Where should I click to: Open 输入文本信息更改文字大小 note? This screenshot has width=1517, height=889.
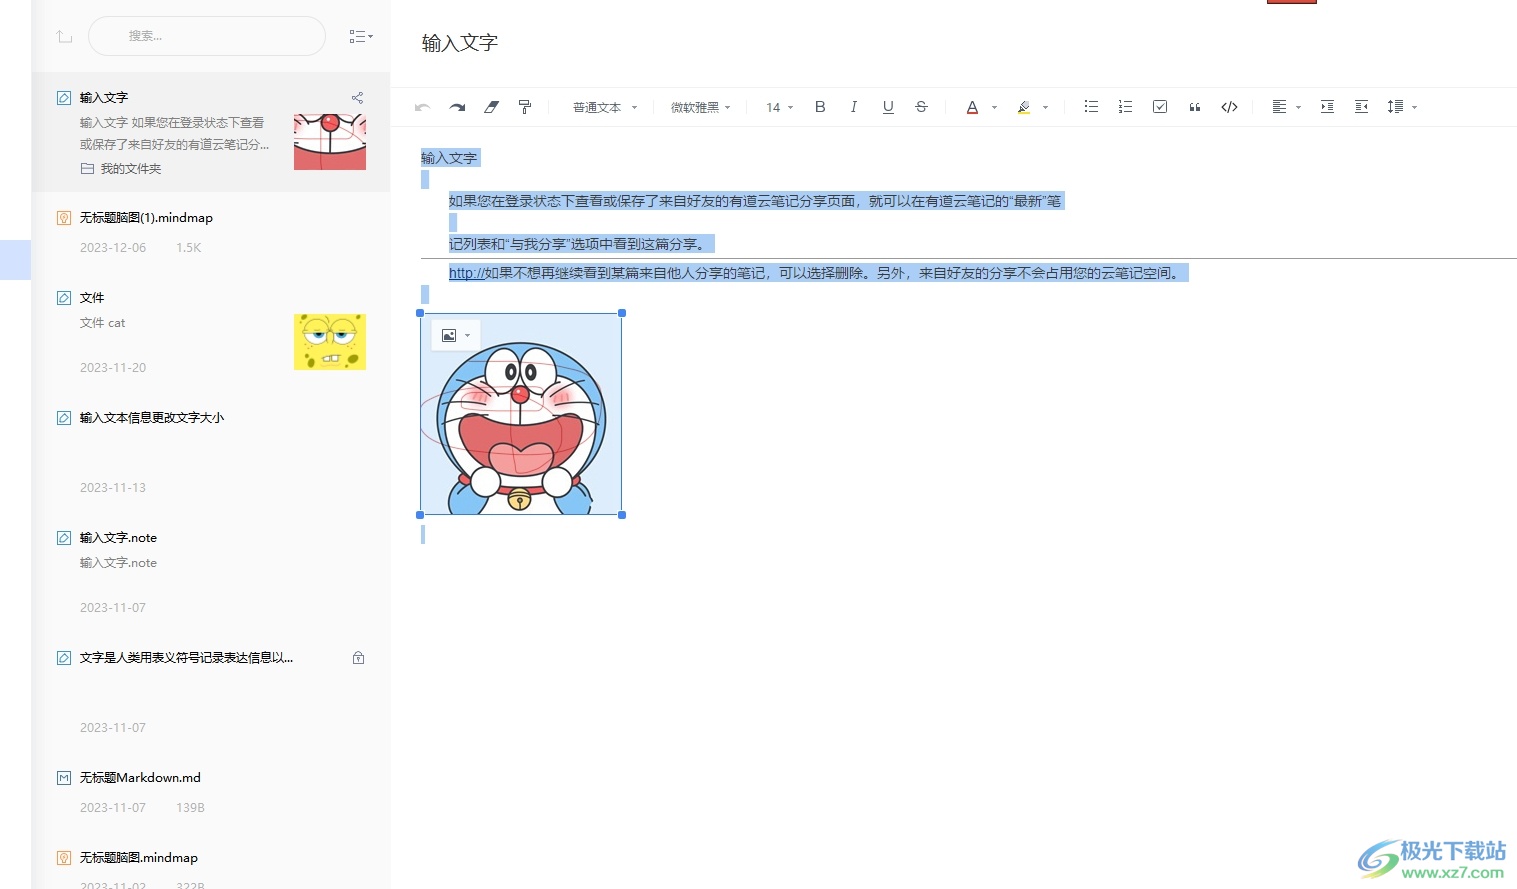[x=211, y=452]
